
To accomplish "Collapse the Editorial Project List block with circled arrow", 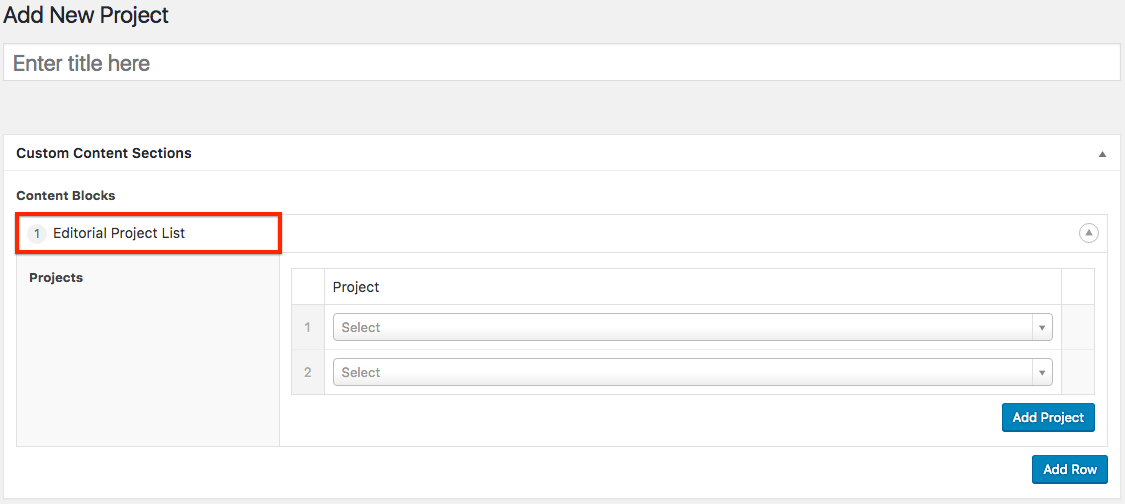I will (1088, 233).
